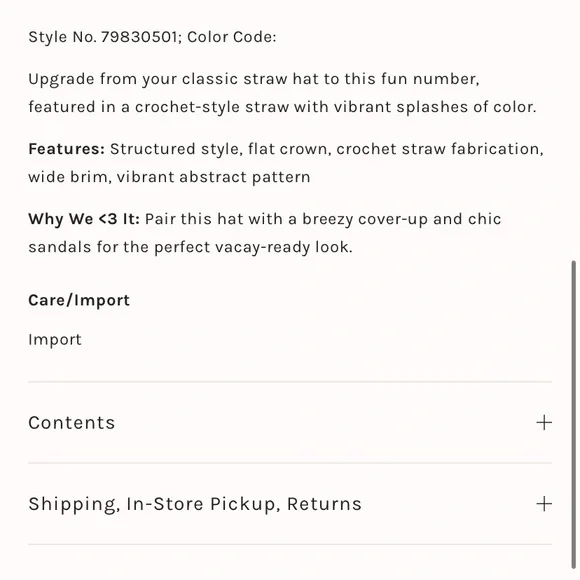The image size is (580, 580).
Task: Click plus icon beside Shipping, In-Store Pickup, Returns
Action: [x=544, y=504]
